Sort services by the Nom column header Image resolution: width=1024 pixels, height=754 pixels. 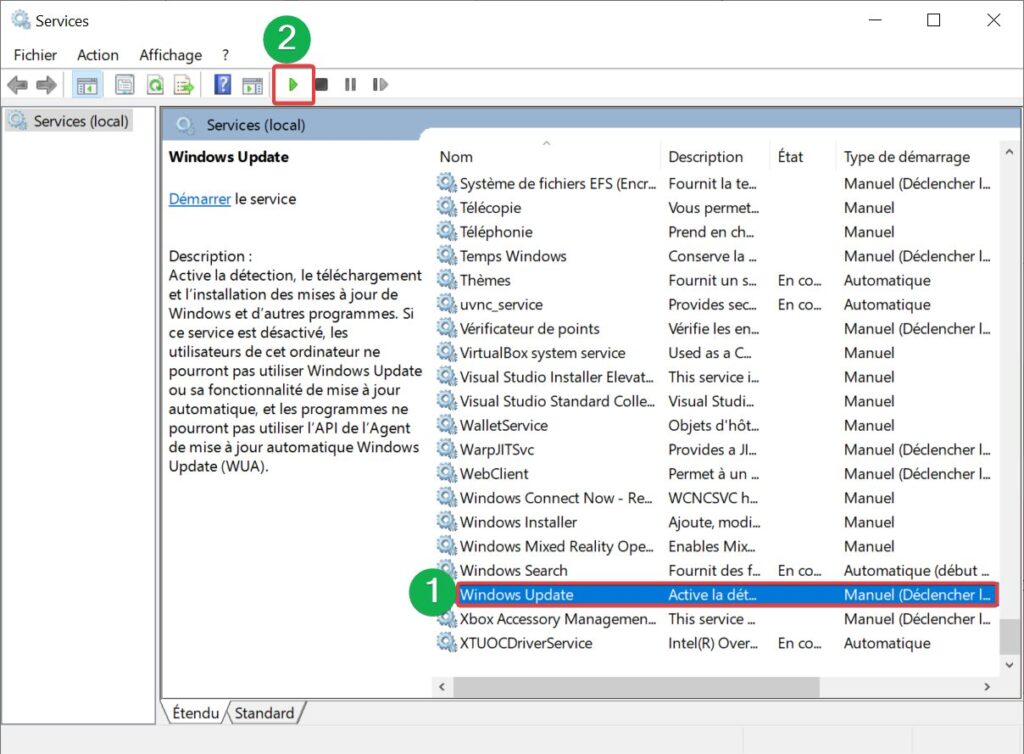(x=456, y=157)
